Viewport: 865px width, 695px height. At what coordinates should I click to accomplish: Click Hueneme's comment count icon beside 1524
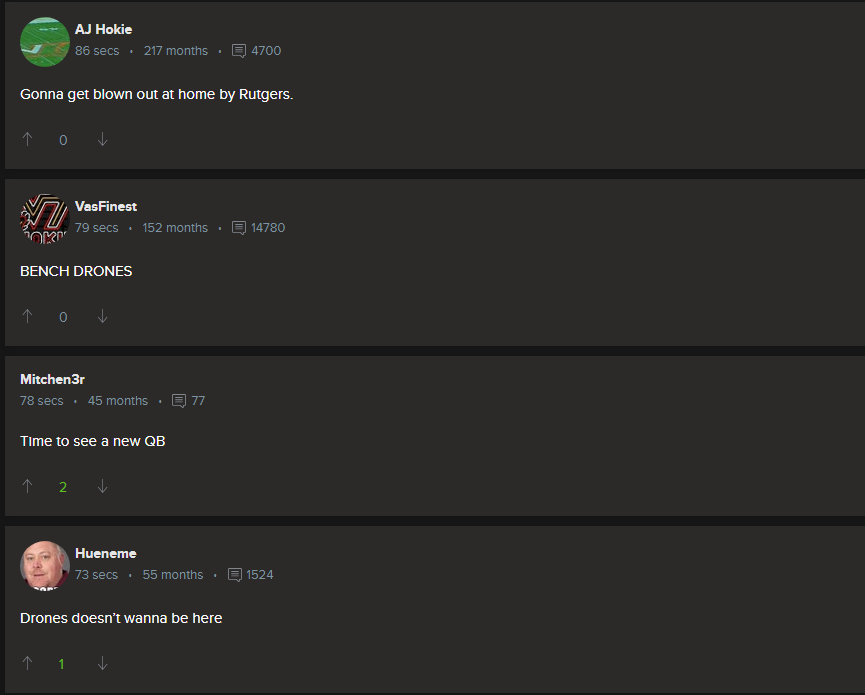[235, 575]
